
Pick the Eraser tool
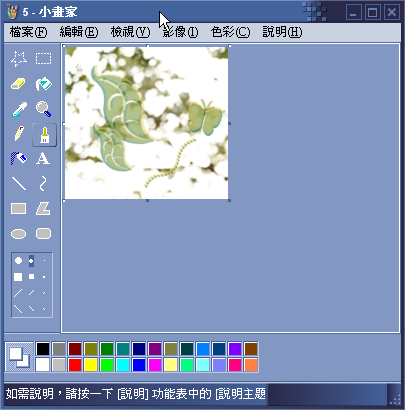coord(19,84)
